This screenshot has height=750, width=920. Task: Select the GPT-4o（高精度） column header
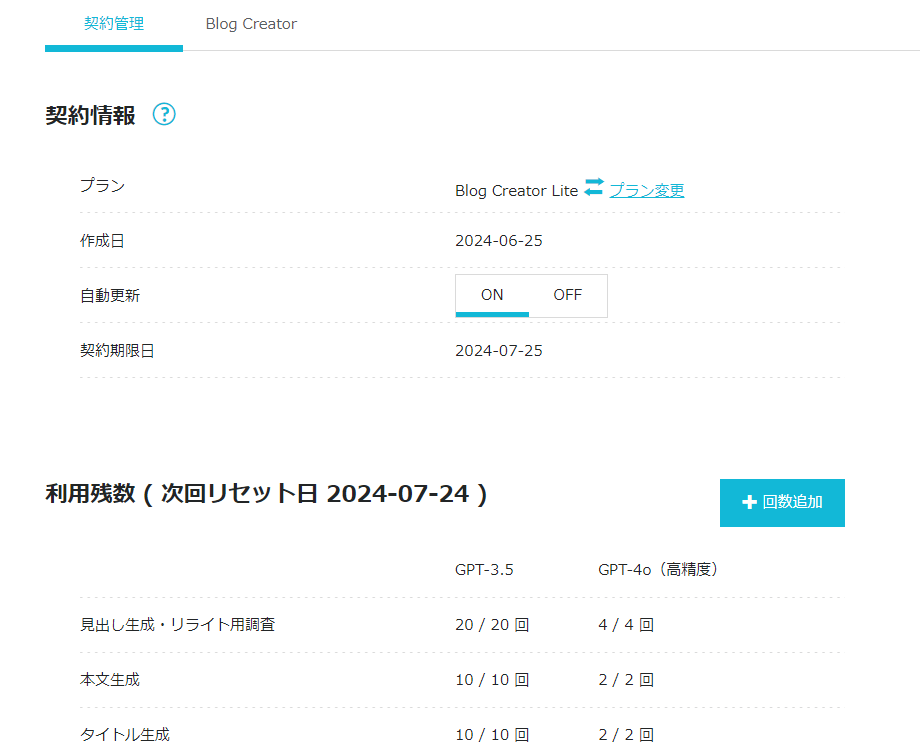tap(658, 570)
